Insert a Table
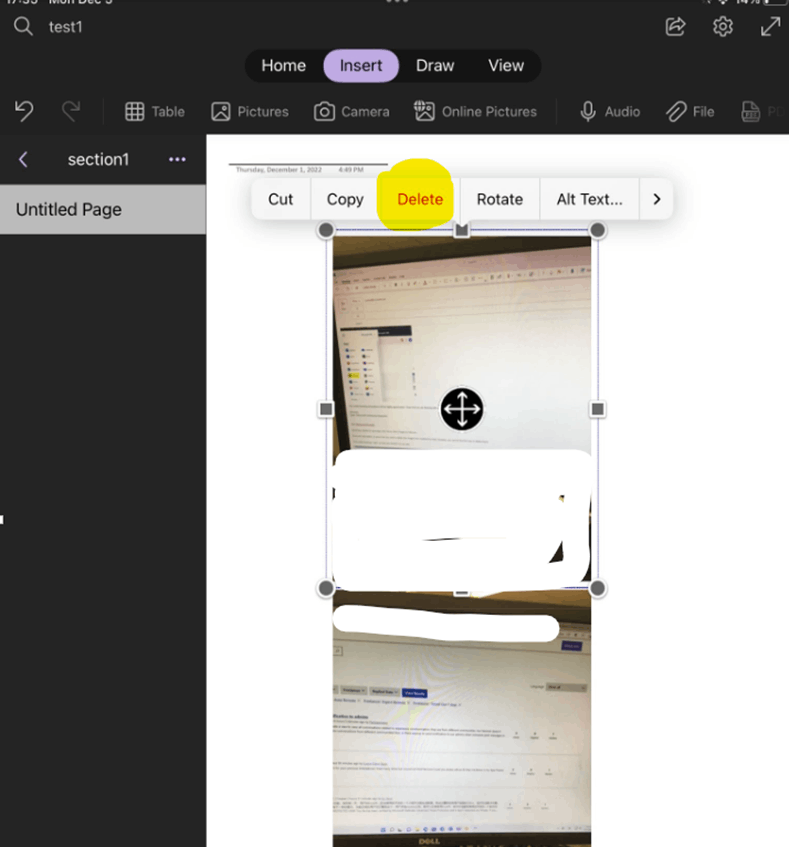 [155, 112]
